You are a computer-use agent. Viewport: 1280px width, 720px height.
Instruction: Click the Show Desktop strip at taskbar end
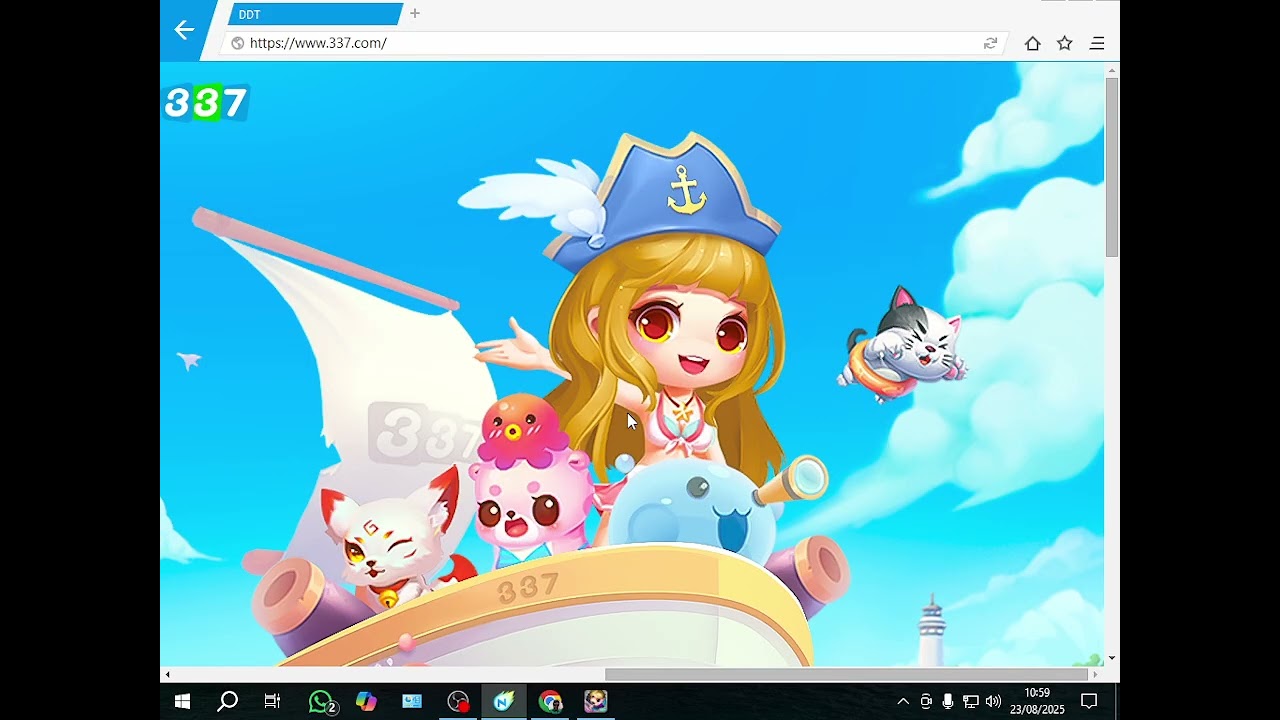pos(1117,702)
